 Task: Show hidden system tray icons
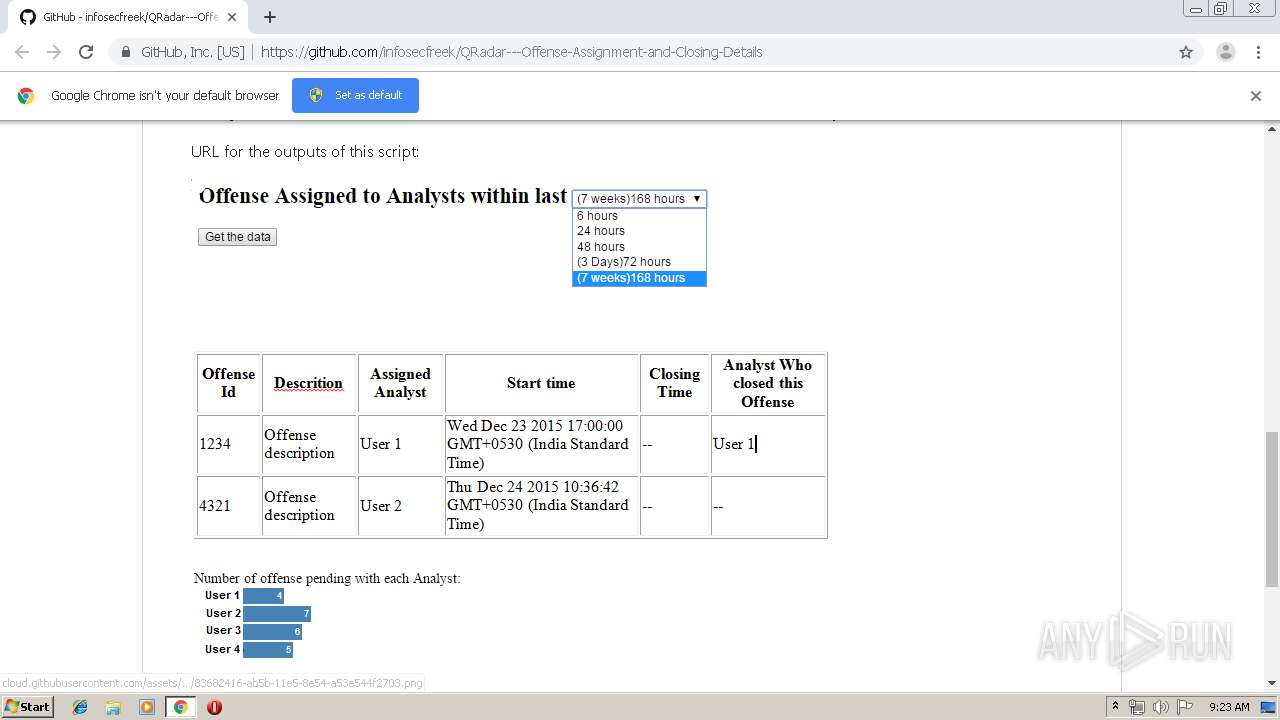[1115, 707]
